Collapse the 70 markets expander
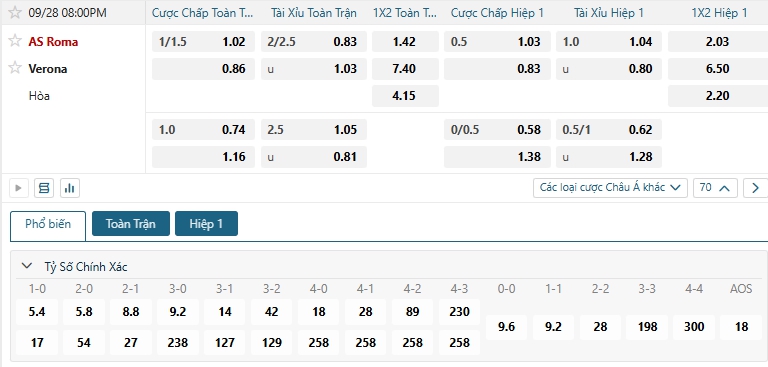The width and height of the screenshot is (768, 367). (x=715, y=188)
